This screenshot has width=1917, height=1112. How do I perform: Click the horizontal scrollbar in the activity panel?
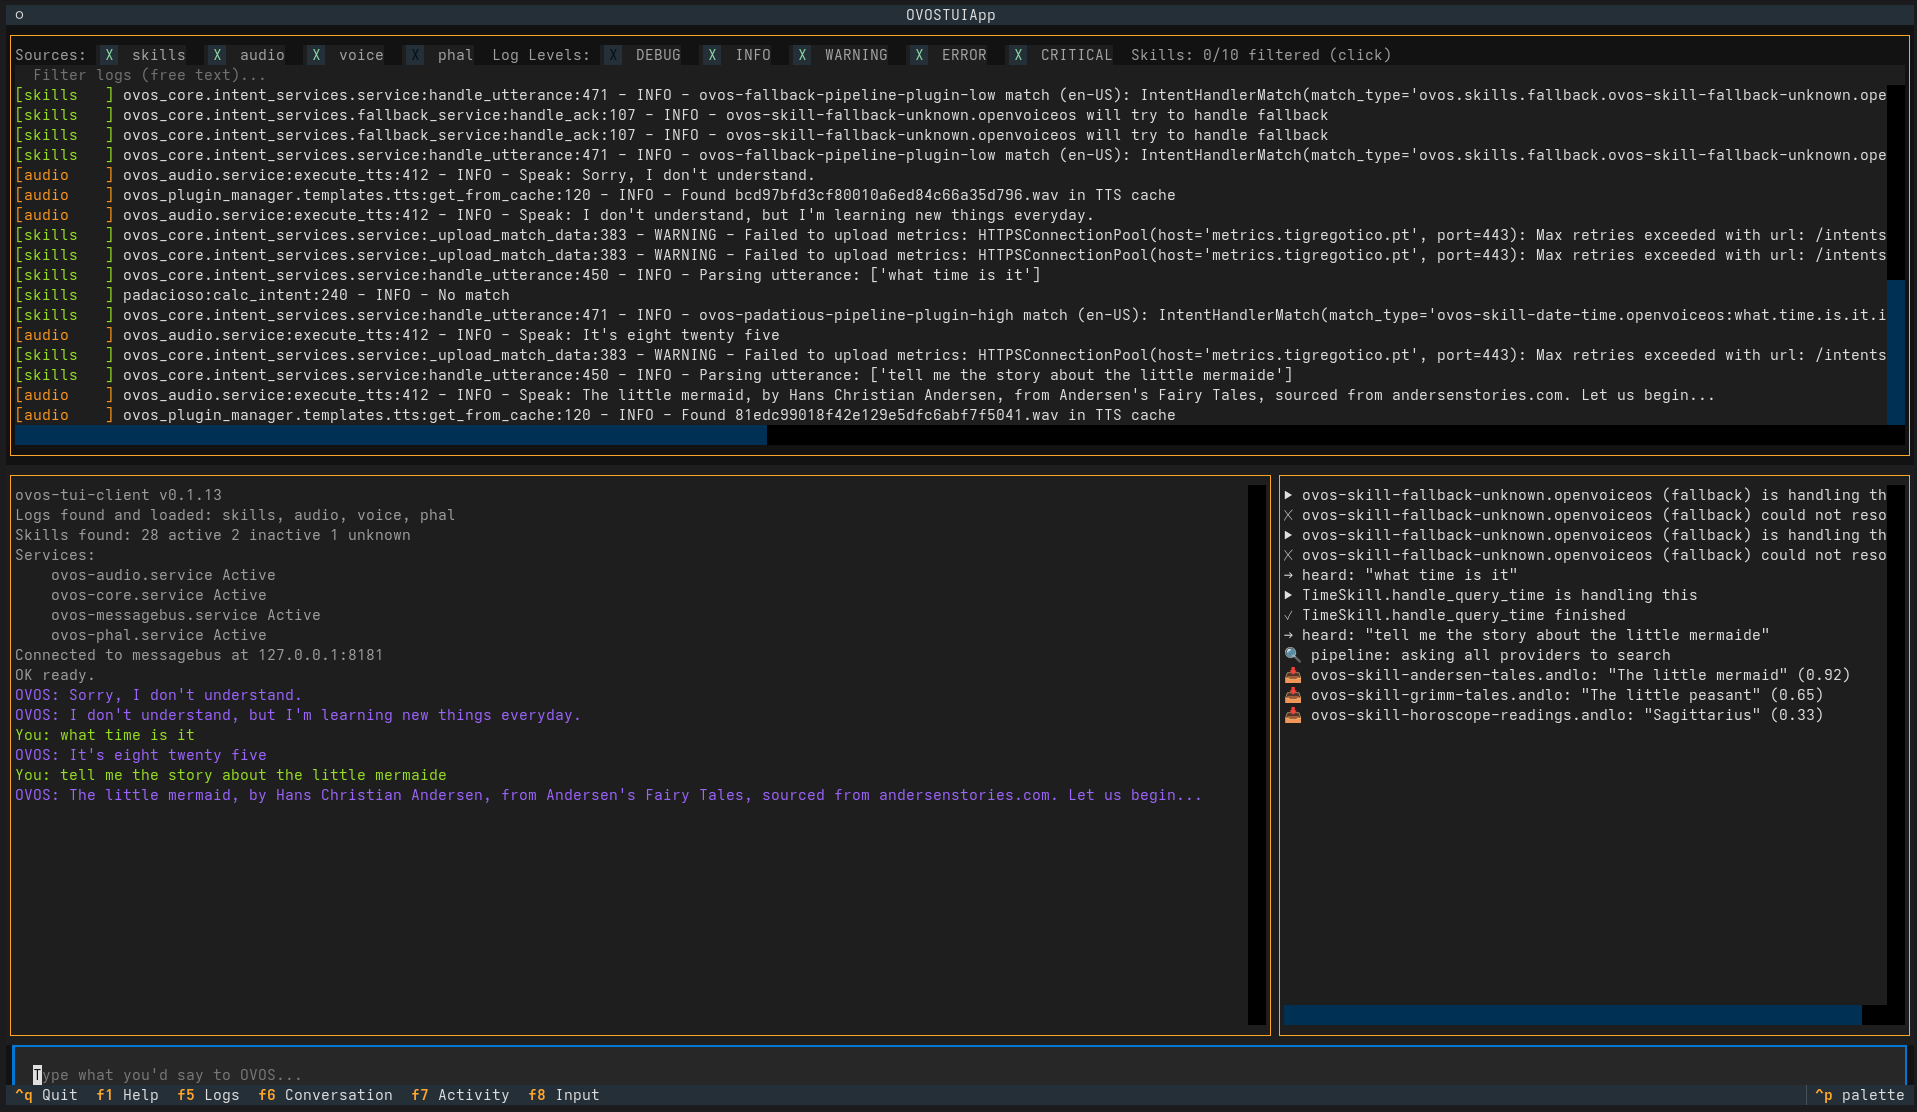(1572, 1015)
